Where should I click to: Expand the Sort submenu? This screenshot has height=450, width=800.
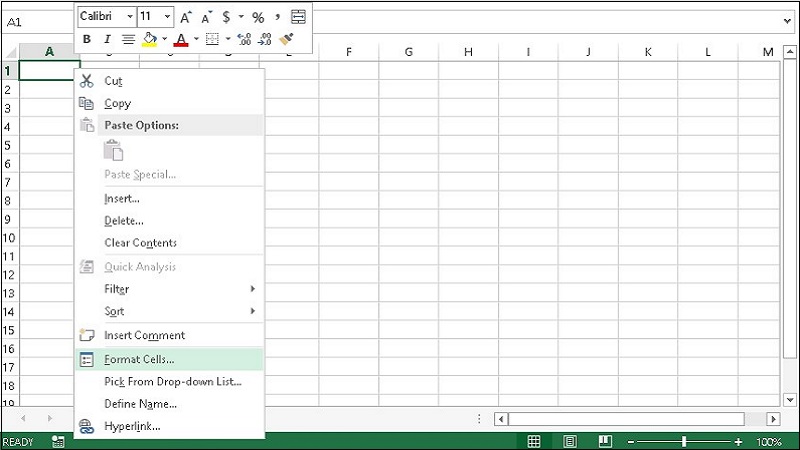coord(169,311)
